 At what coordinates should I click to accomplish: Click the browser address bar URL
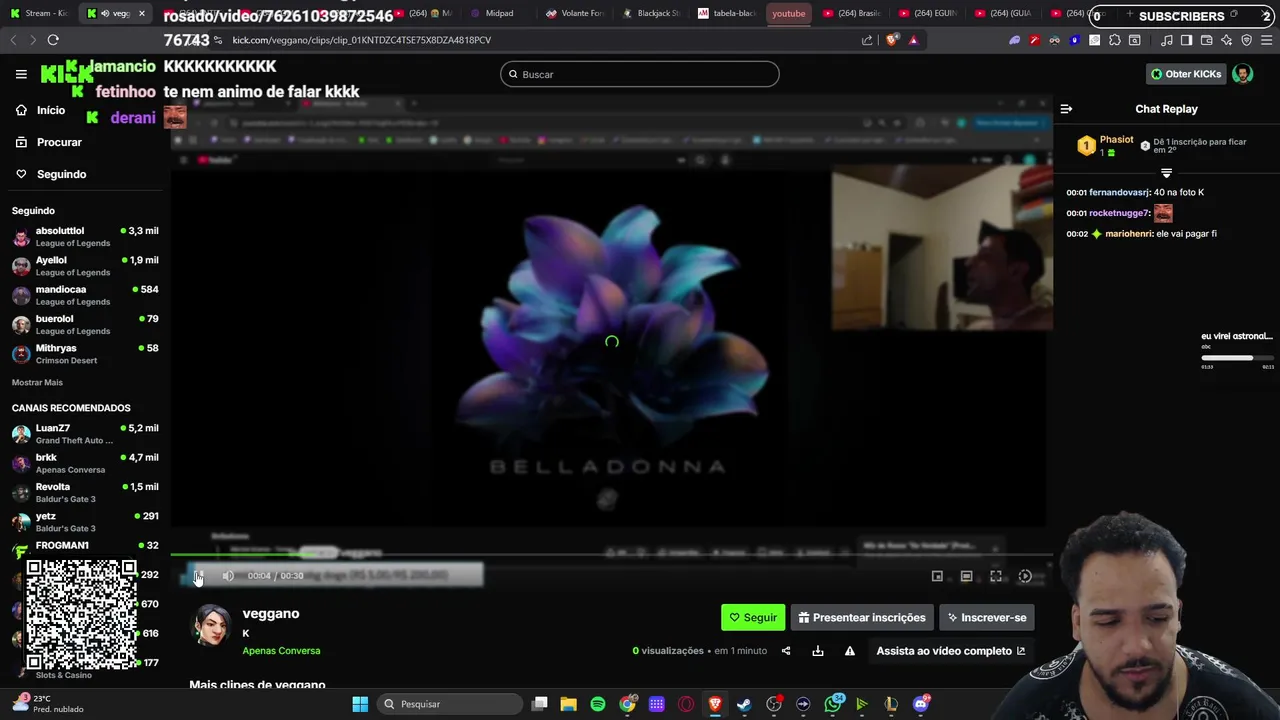click(361, 40)
